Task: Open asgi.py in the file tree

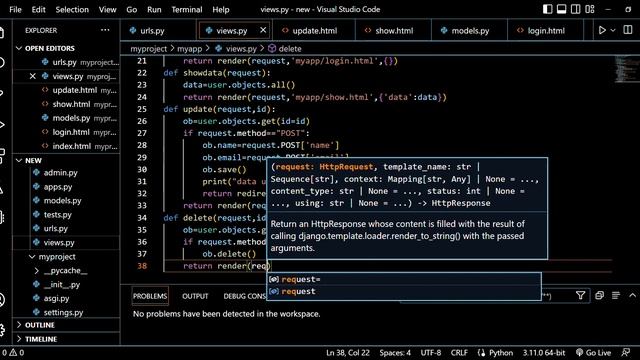Action: [x=56, y=298]
